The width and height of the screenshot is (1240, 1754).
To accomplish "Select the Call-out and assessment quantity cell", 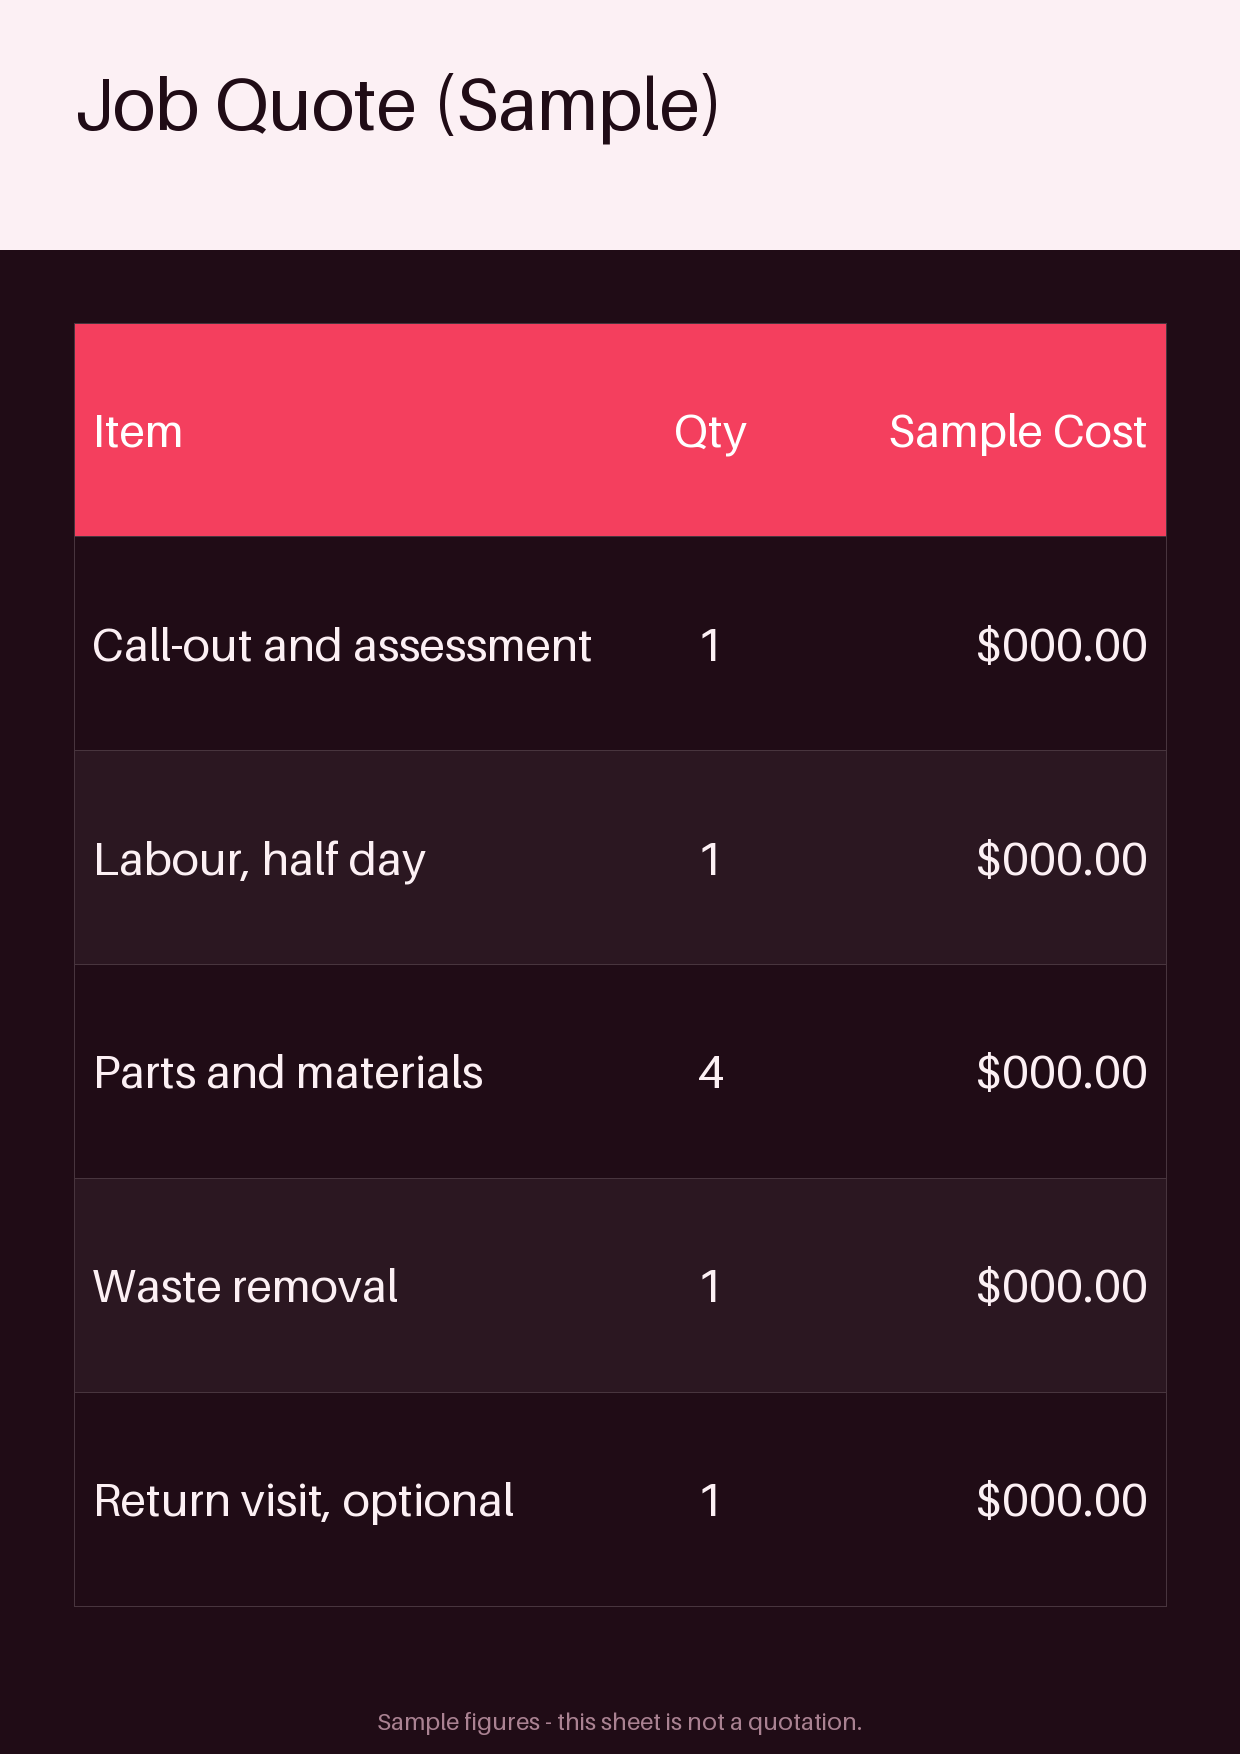I will [x=710, y=645].
